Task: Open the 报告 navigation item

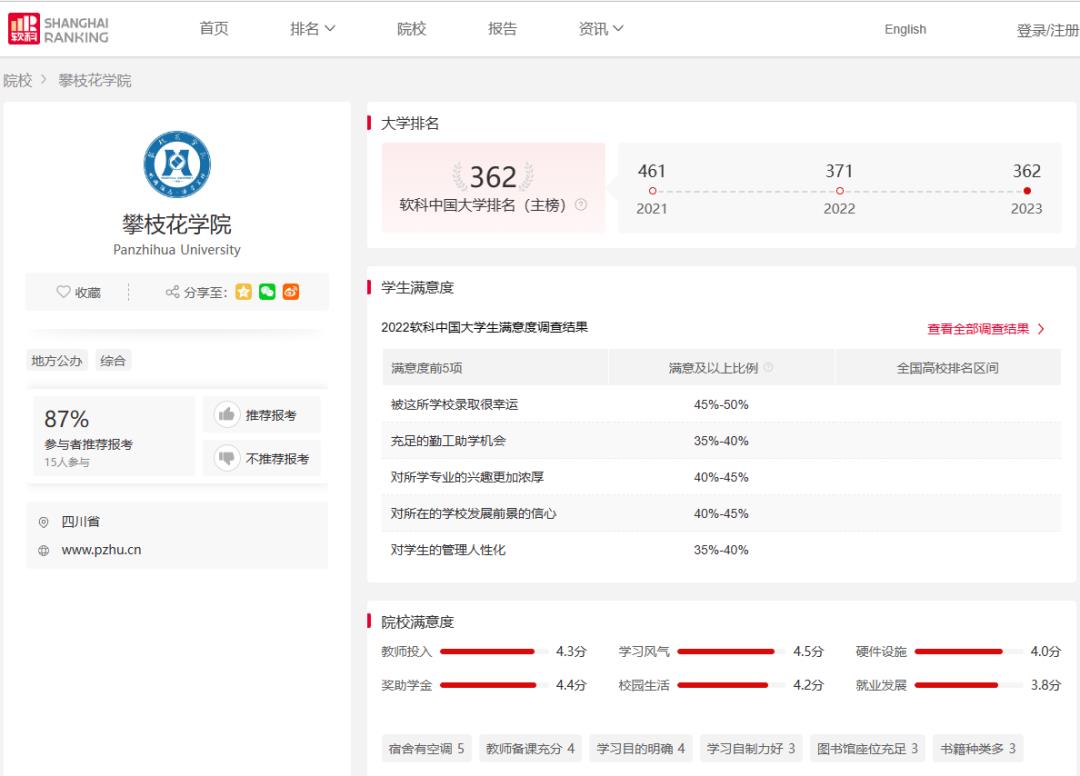Action: click(x=502, y=29)
